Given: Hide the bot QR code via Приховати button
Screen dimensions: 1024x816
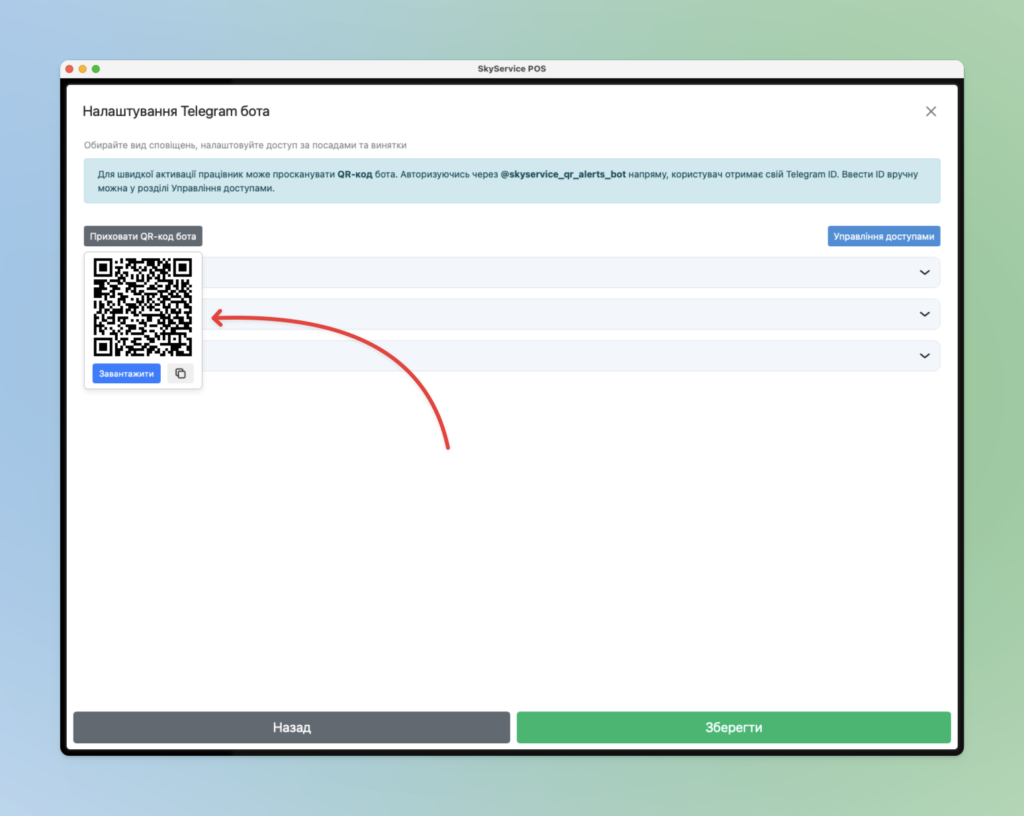Looking at the screenshot, I should (x=143, y=236).
